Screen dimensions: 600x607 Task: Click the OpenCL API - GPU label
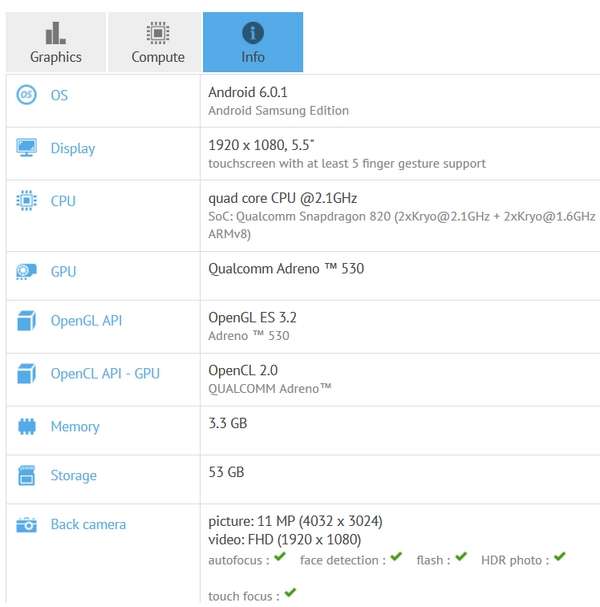(105, 374)
